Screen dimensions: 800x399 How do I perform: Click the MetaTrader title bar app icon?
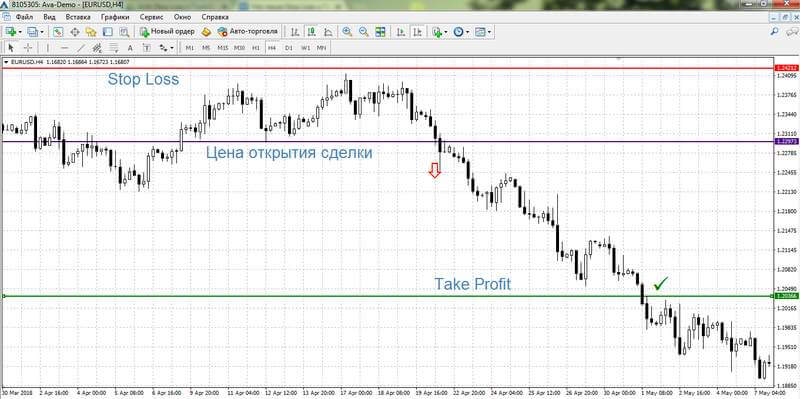pos(6,5)
